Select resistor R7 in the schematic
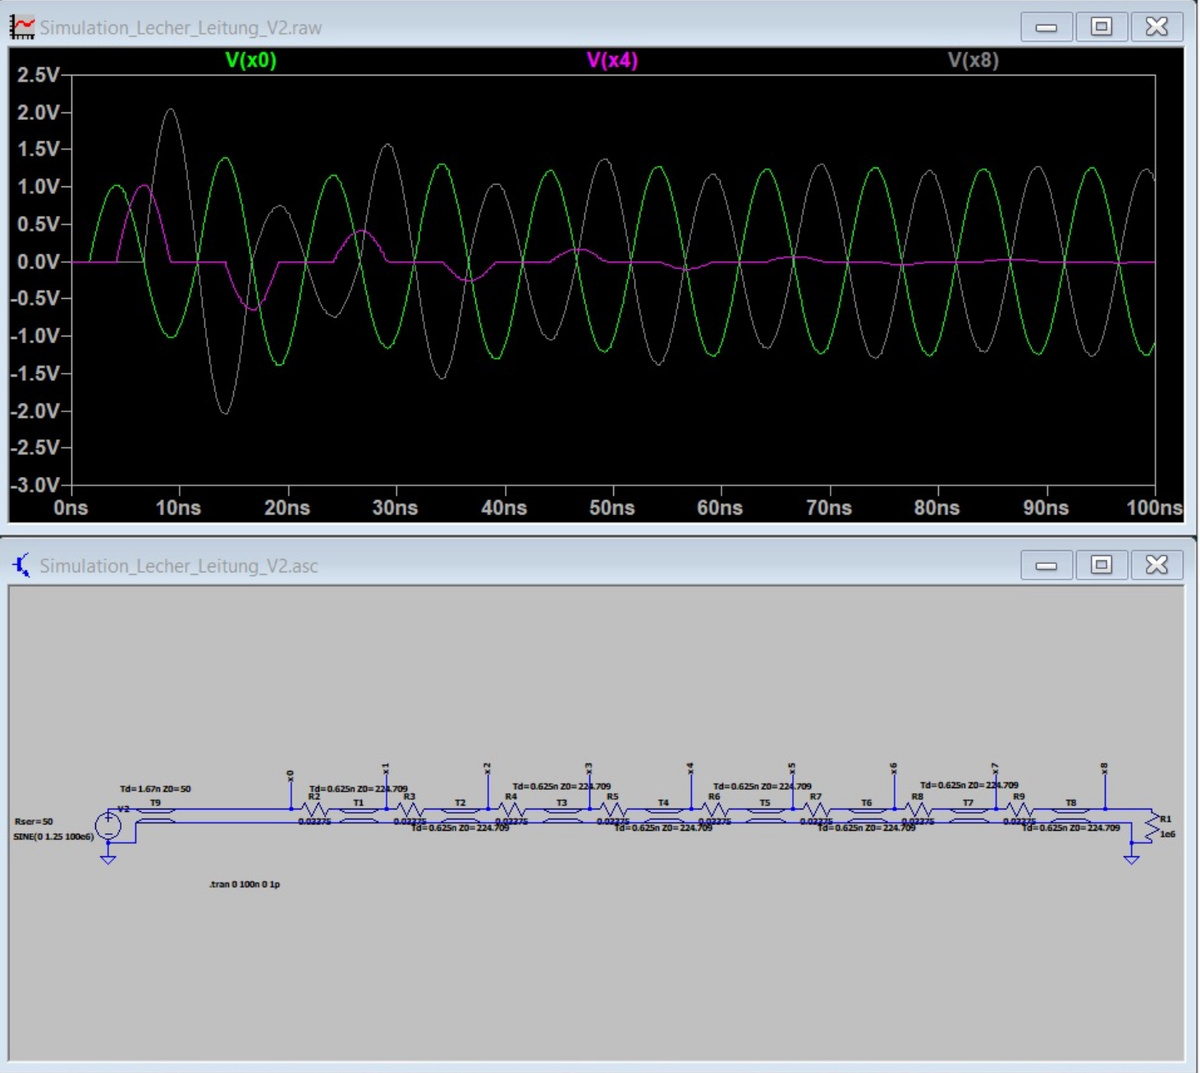Screen dimensions: 1200x1073 [x=816, y=809]
